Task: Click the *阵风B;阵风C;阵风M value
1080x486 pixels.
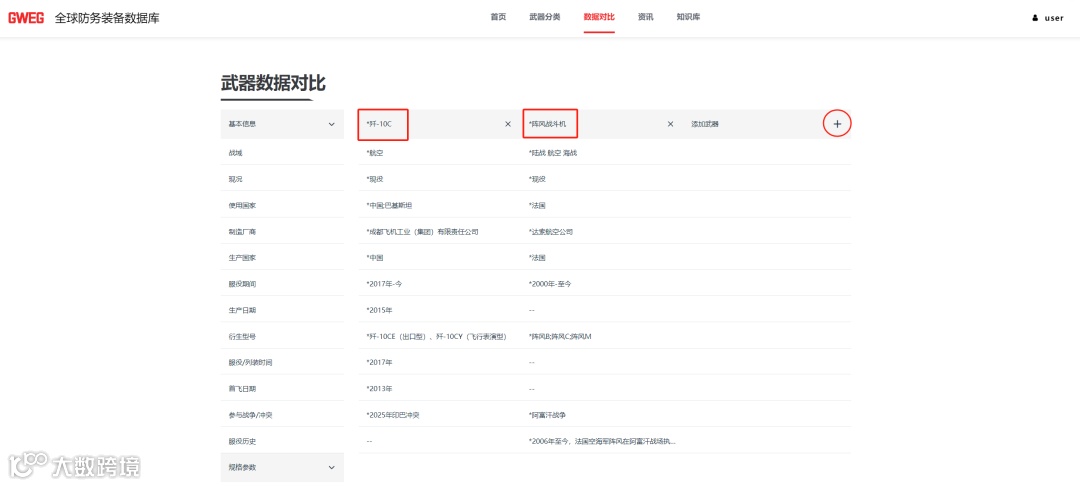Action: [x=559, y=336]
